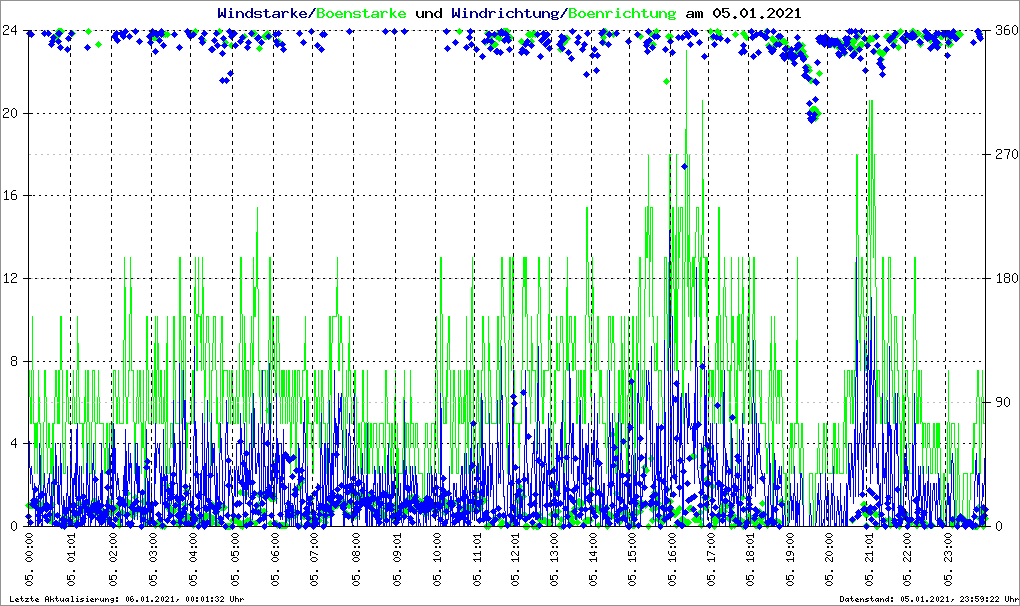
Task: Click the time label '05. 03:00'
Action: coord(153,560)
